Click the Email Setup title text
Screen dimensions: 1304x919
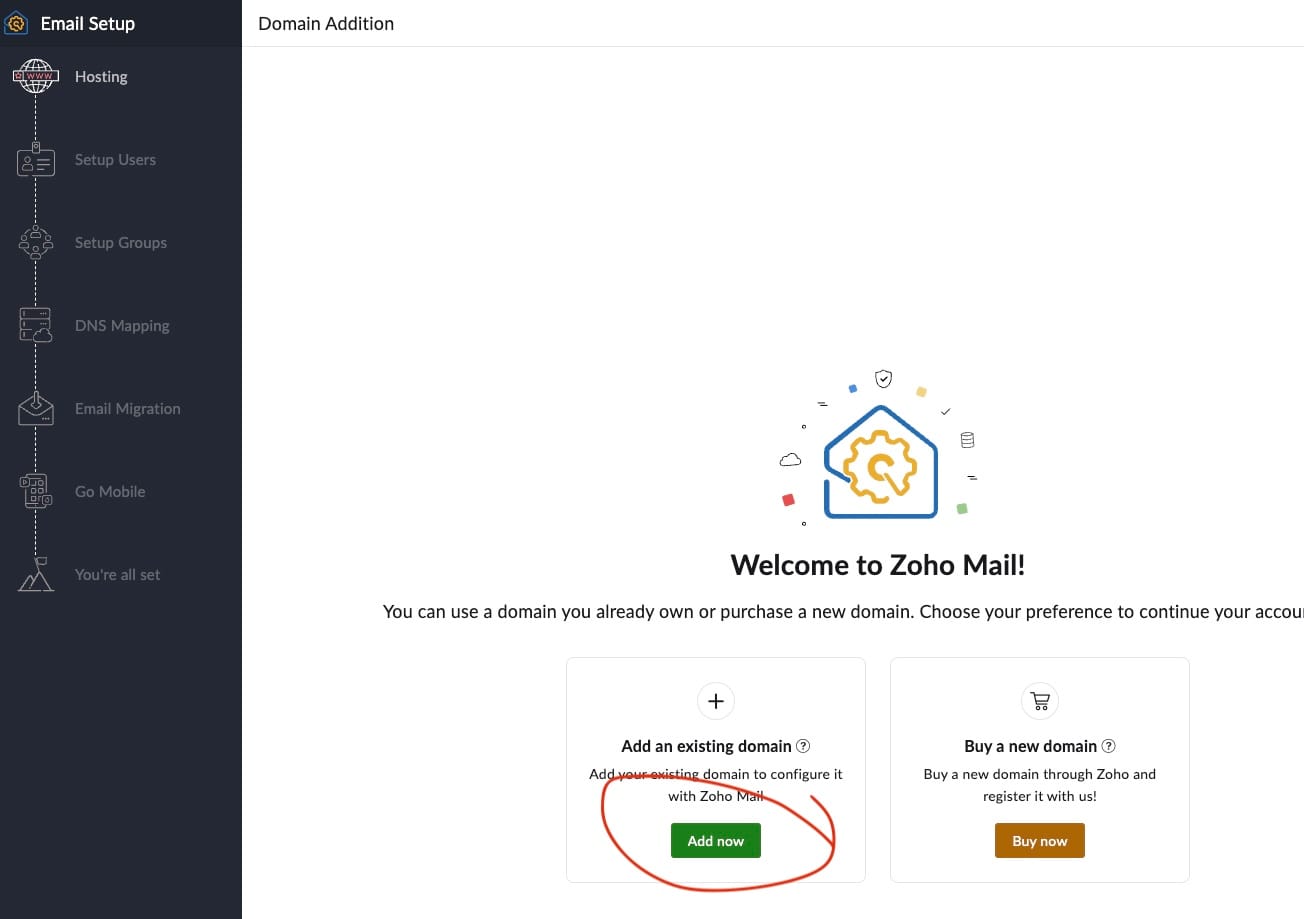tap(87, 23)
